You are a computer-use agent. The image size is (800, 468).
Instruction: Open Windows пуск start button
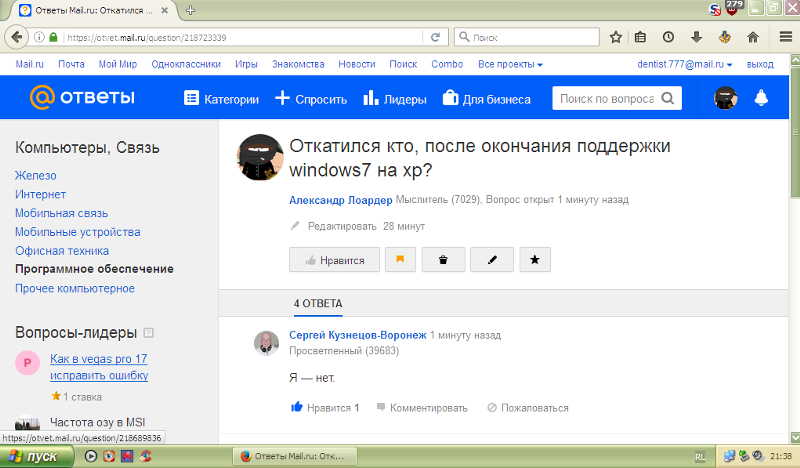click(x=36, y=456)
